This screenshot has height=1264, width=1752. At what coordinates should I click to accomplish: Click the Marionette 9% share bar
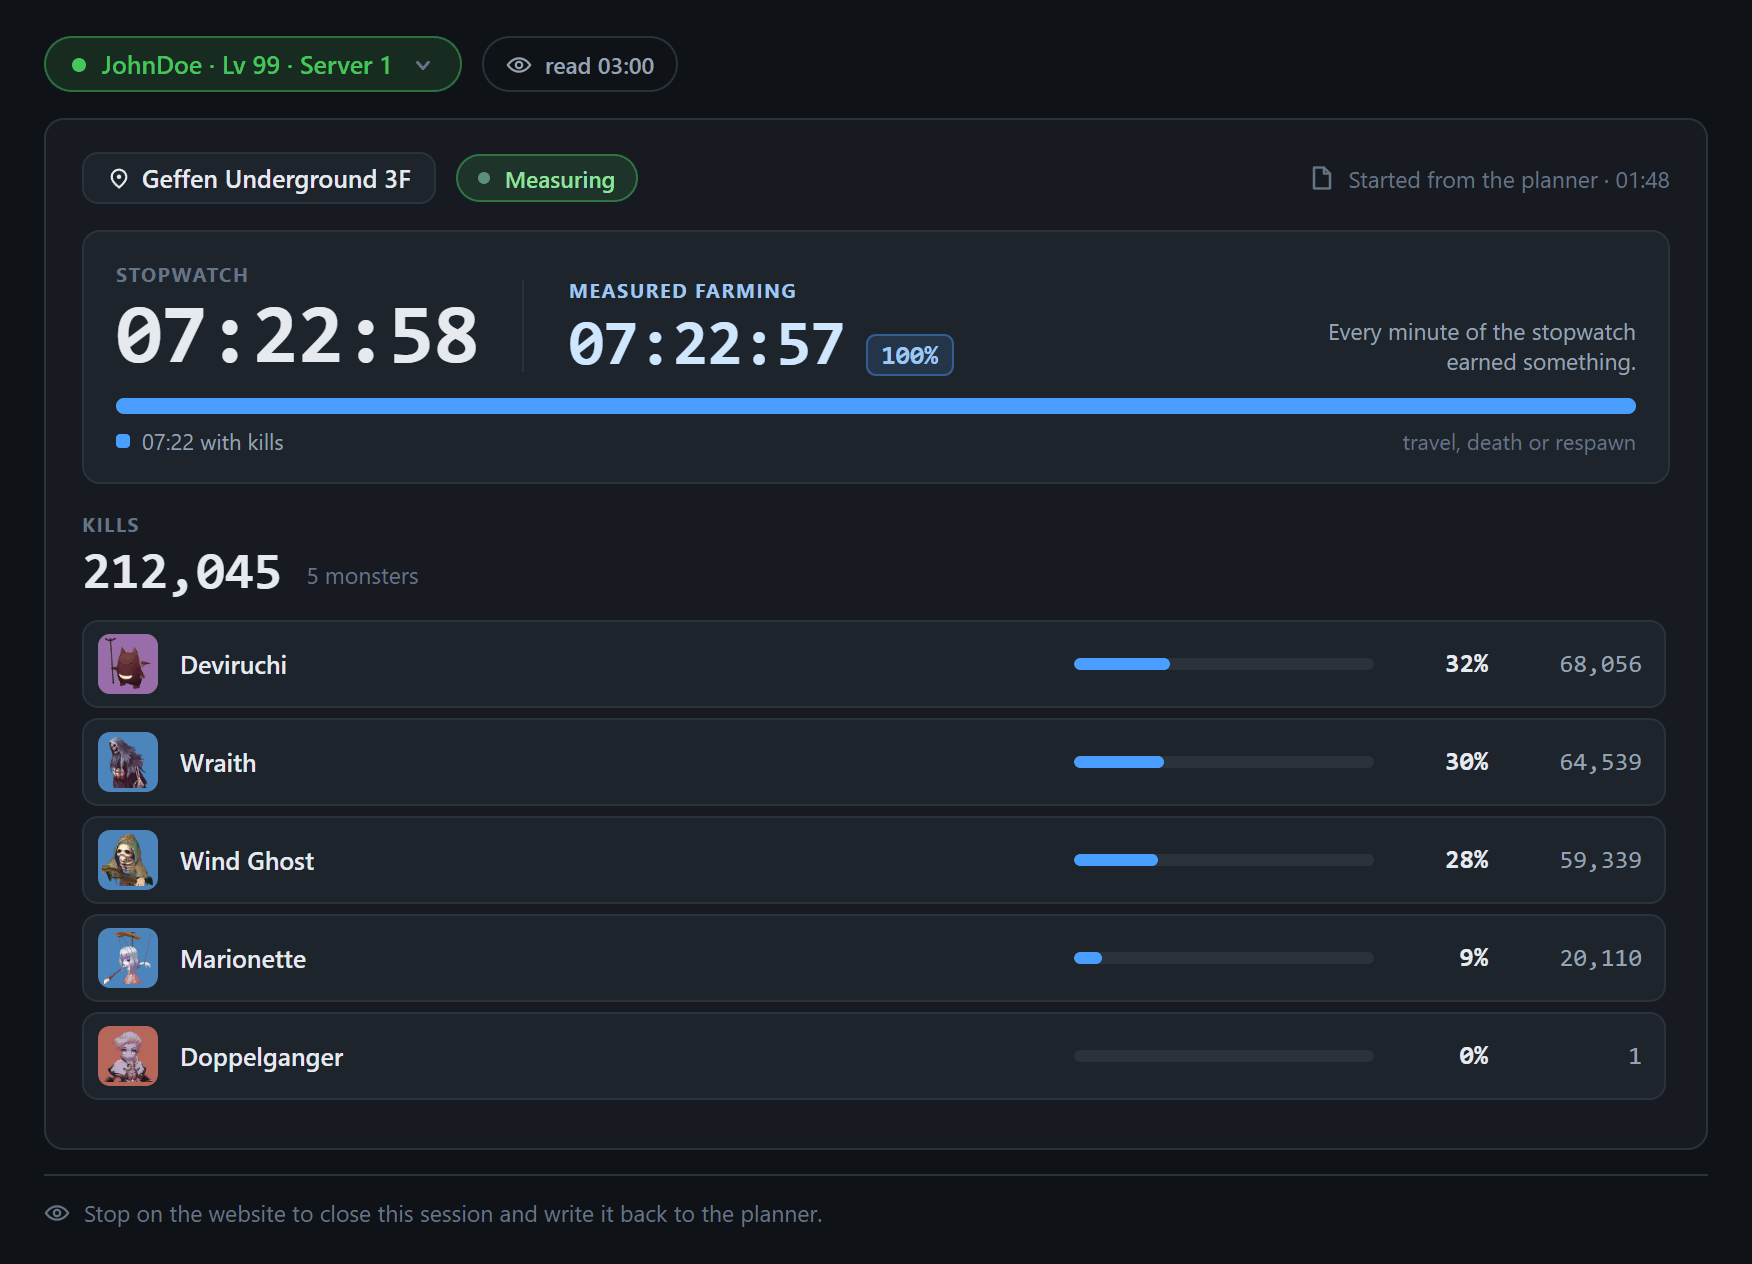click(1224, 958)
